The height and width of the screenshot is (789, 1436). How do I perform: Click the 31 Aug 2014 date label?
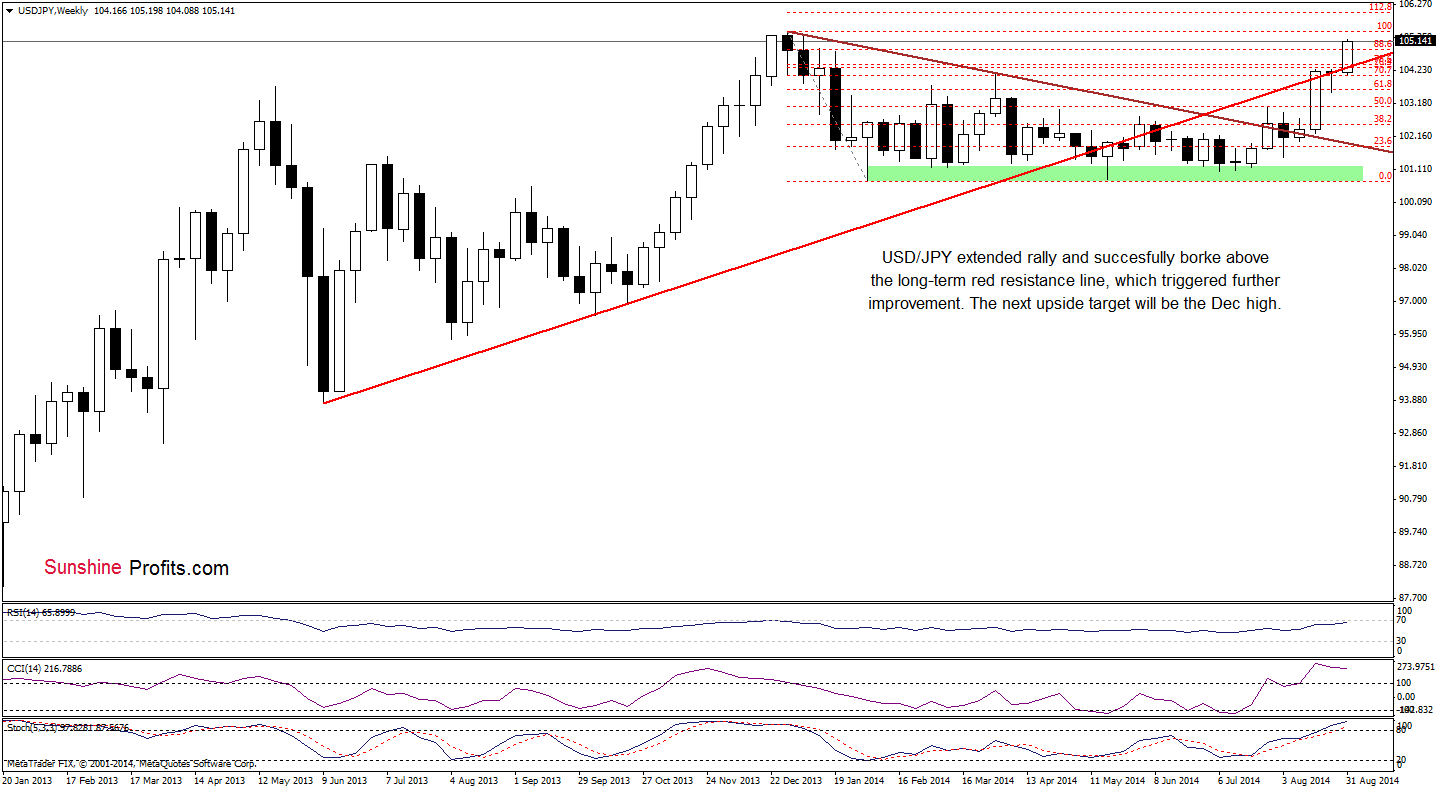[x=1373, y=779]
